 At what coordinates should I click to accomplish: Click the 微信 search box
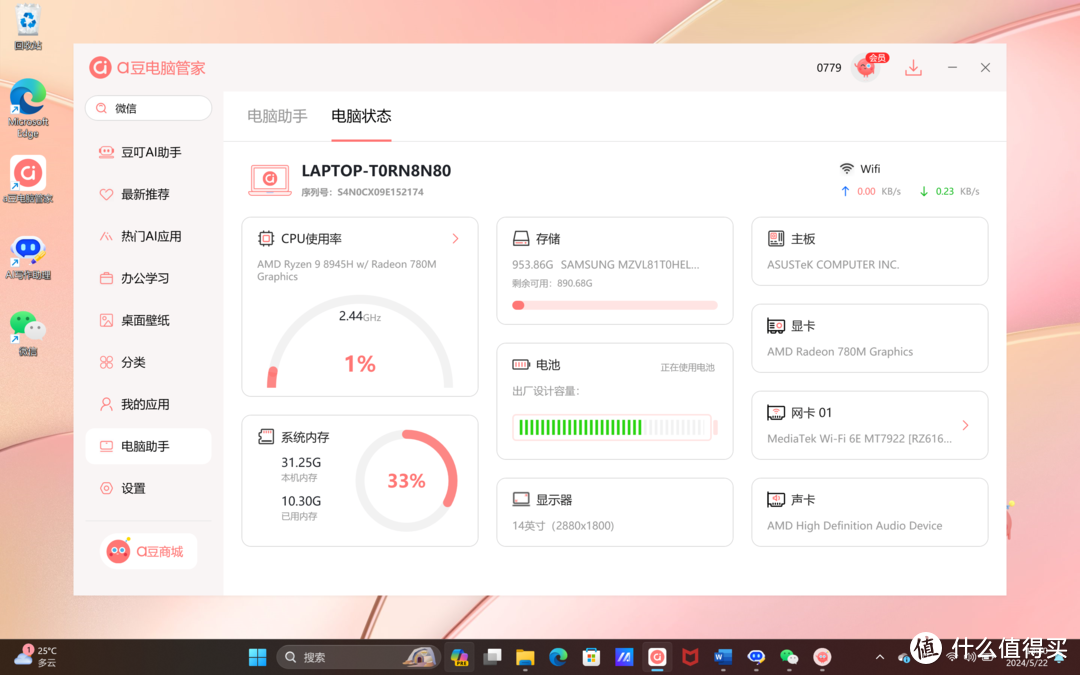(148, 108)
